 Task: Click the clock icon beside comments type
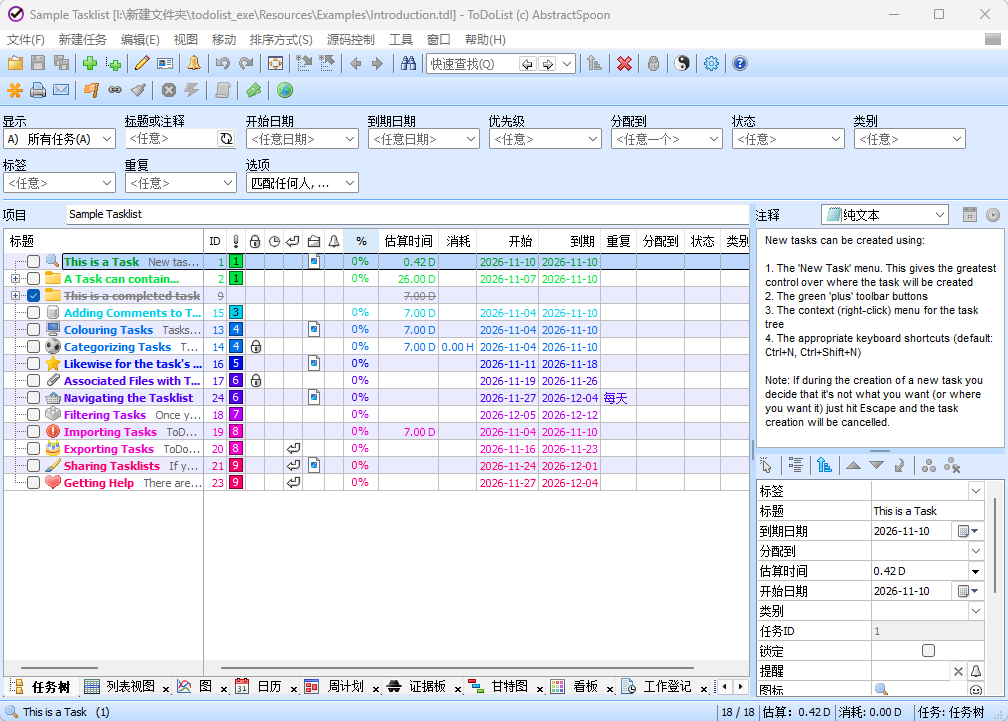[993, 215]
